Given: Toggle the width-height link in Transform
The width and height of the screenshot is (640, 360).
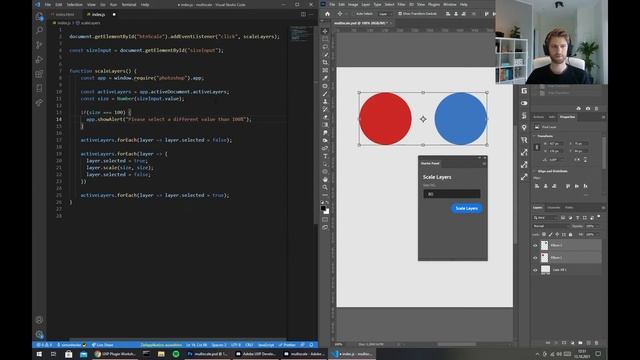Looking at the screenshot, I should pyautogui.click(x=537, y=147).
